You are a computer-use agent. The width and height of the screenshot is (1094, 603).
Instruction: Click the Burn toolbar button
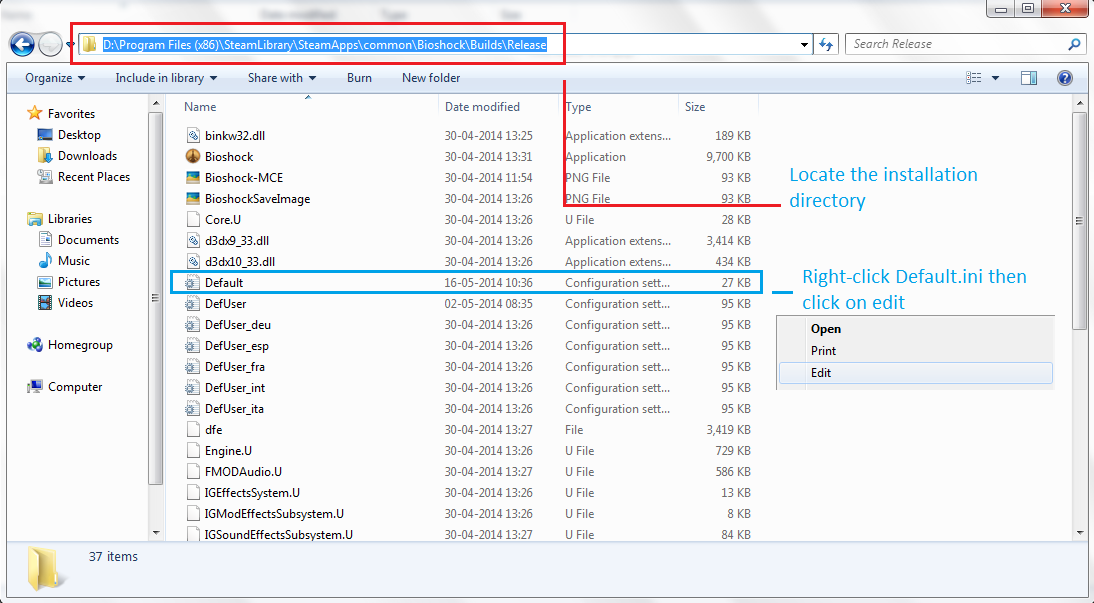click(x=359, y=78)
